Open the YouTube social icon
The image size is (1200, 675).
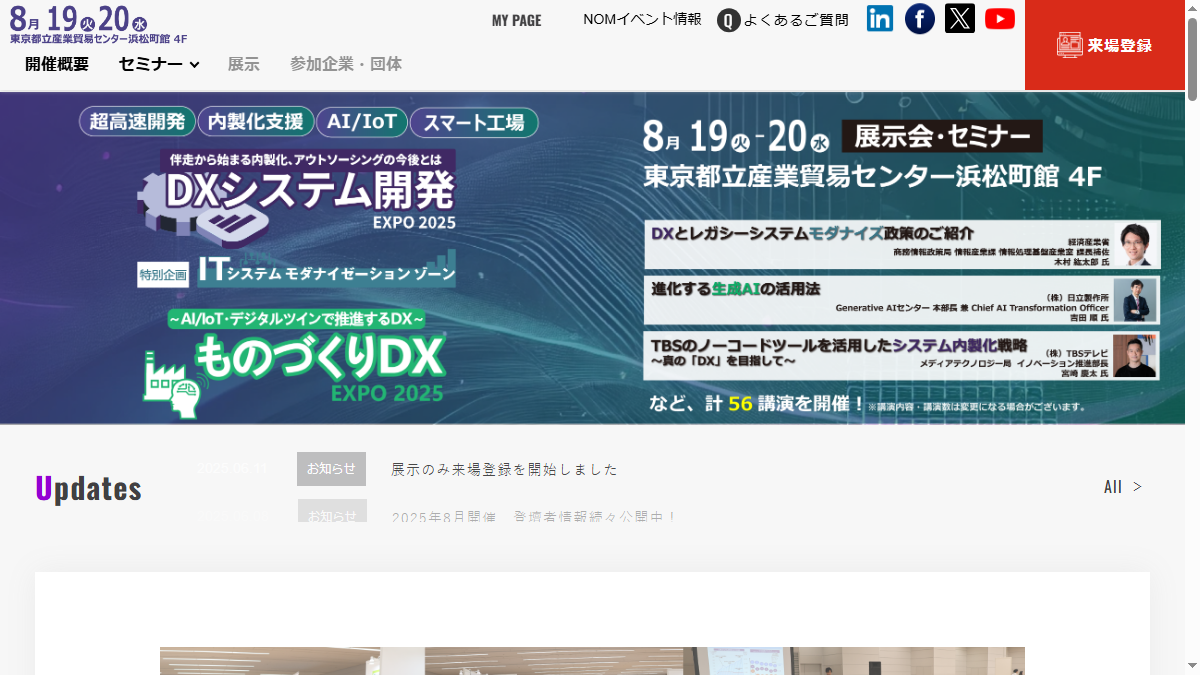[x=1000, y=18]
